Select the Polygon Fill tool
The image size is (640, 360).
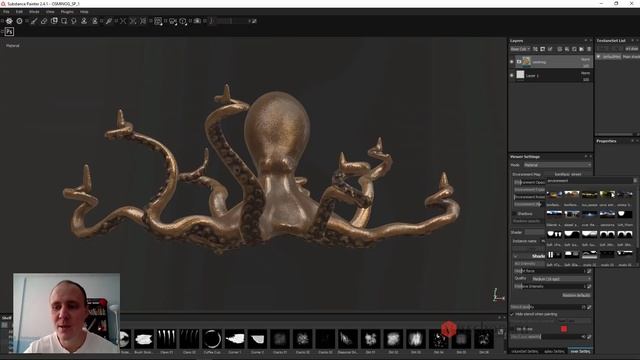64,21
